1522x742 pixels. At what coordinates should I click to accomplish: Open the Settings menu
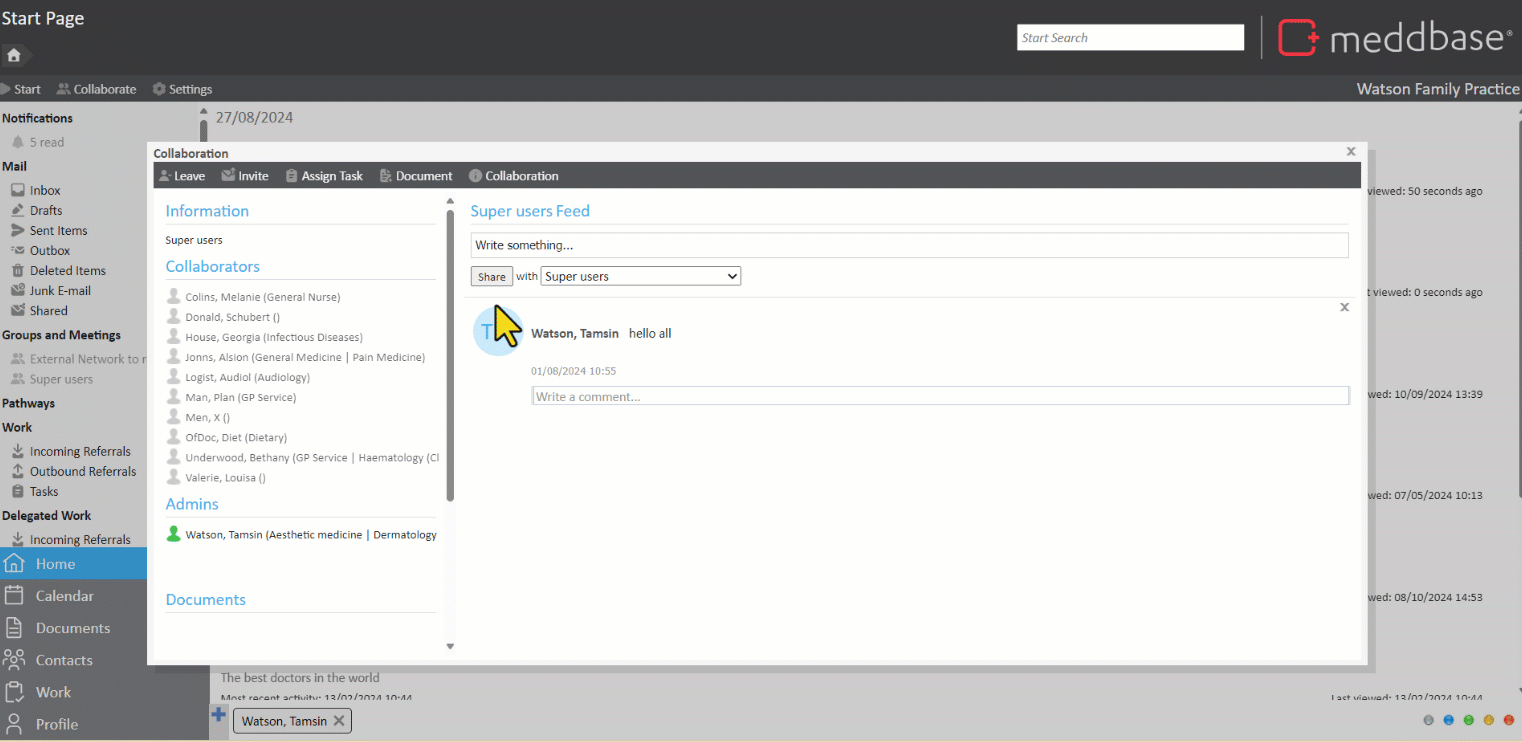182,89
